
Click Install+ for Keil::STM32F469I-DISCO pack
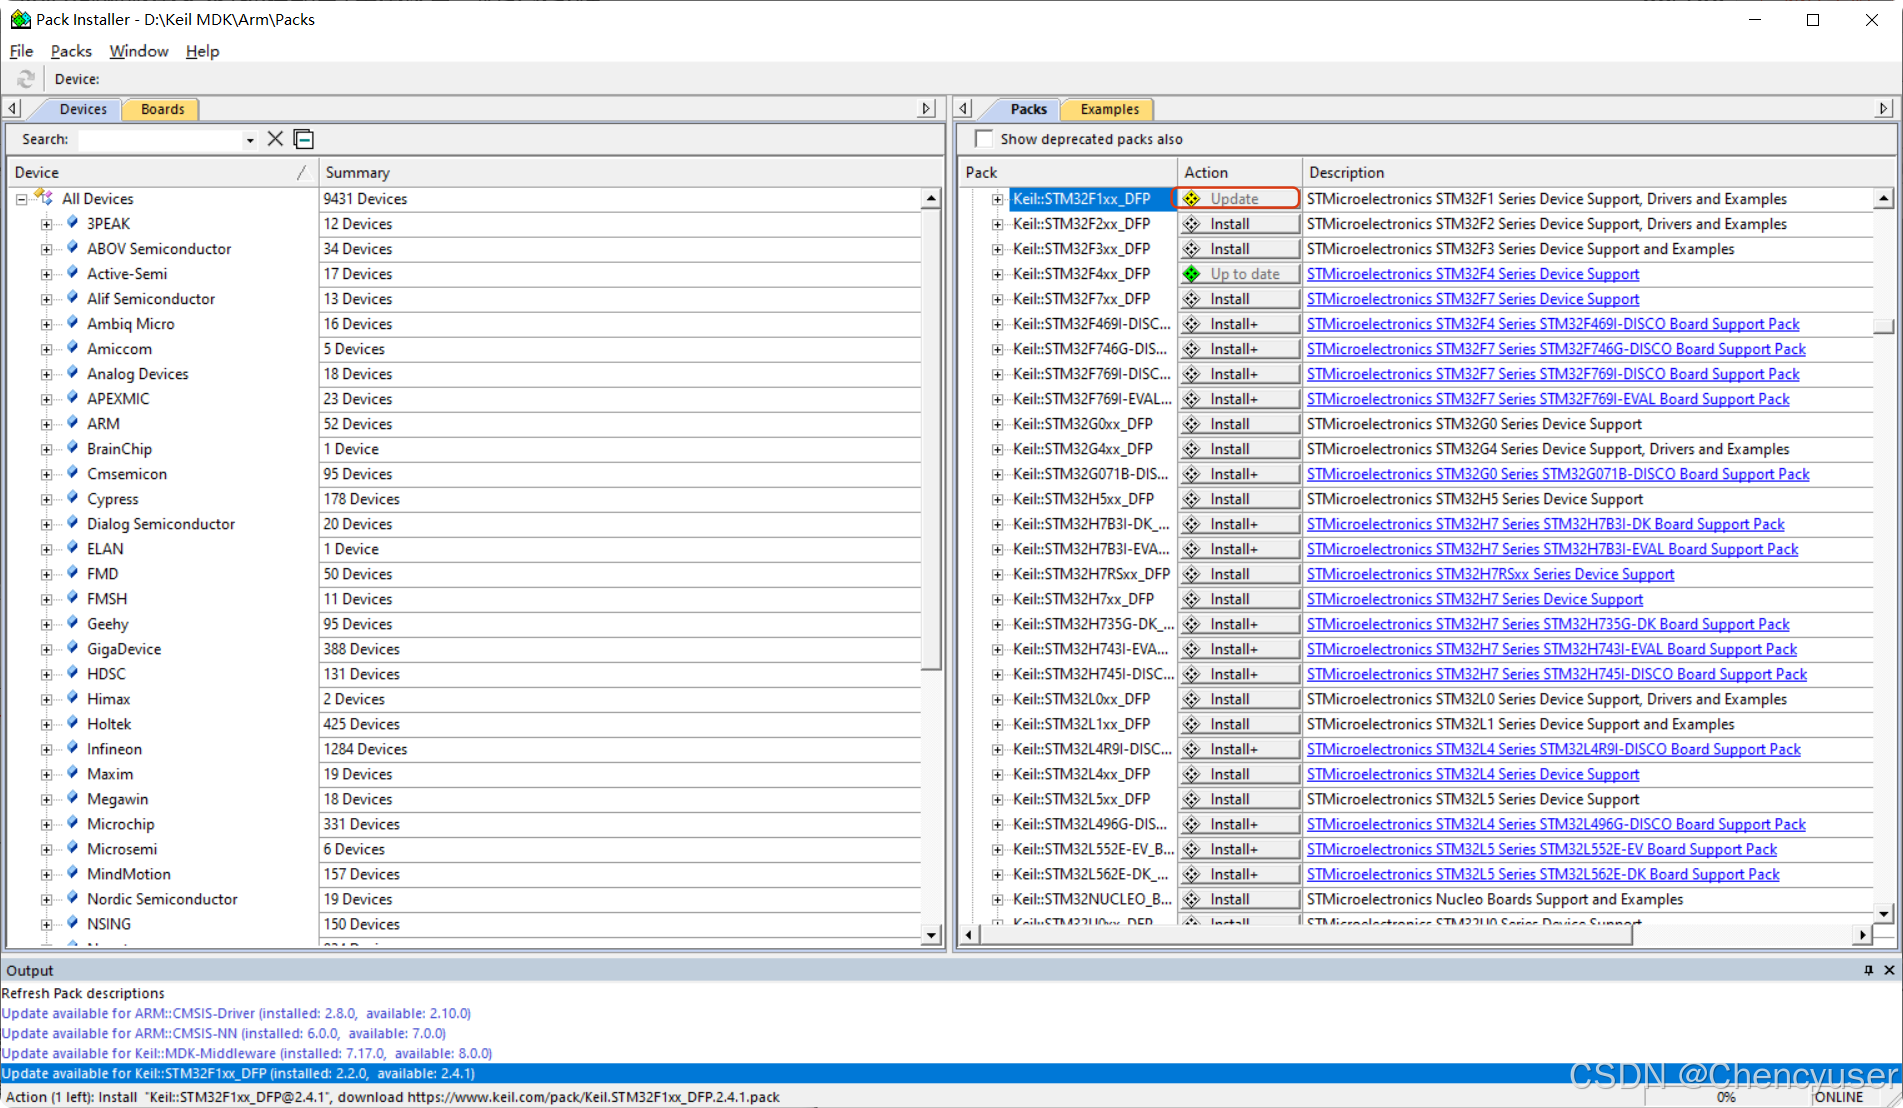[1239, 324]
